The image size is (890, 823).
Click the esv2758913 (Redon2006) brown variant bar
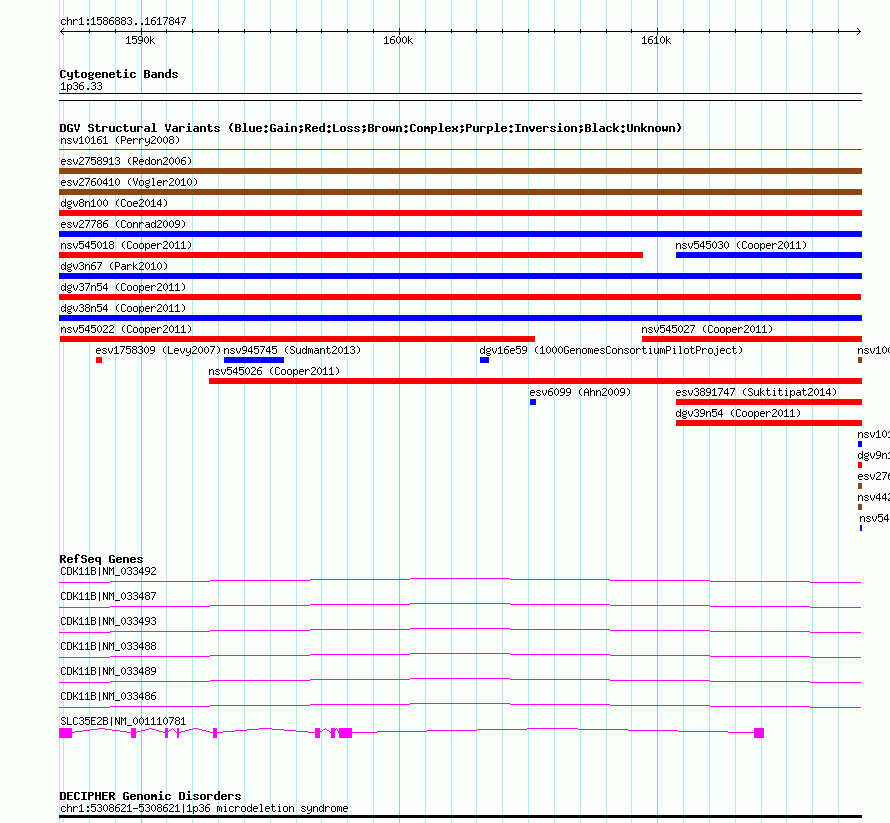[460, 171]
